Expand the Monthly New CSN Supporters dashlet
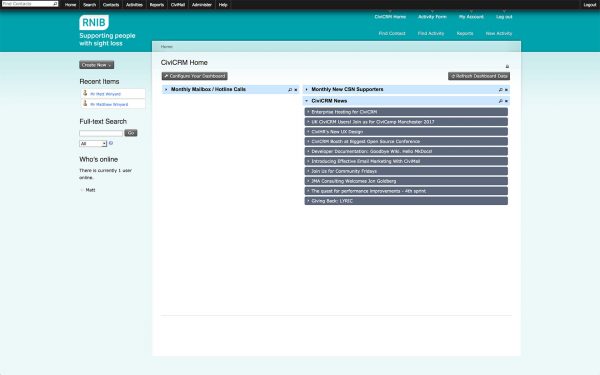600x375 pixels. coord(307,90)
